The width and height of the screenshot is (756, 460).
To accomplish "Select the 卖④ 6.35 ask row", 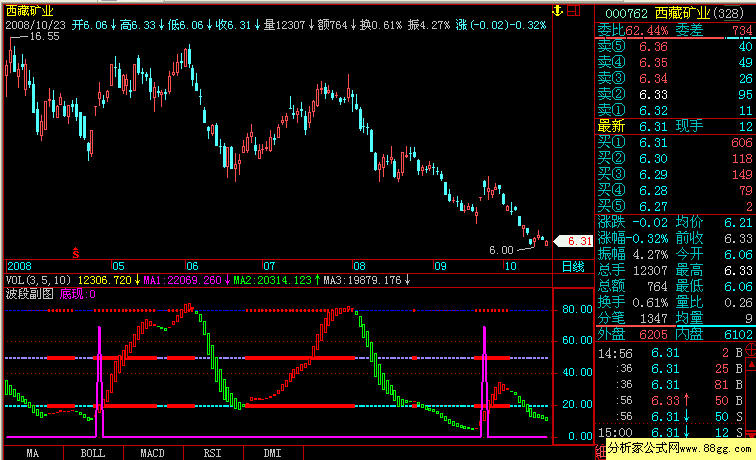I will (675, 63).
